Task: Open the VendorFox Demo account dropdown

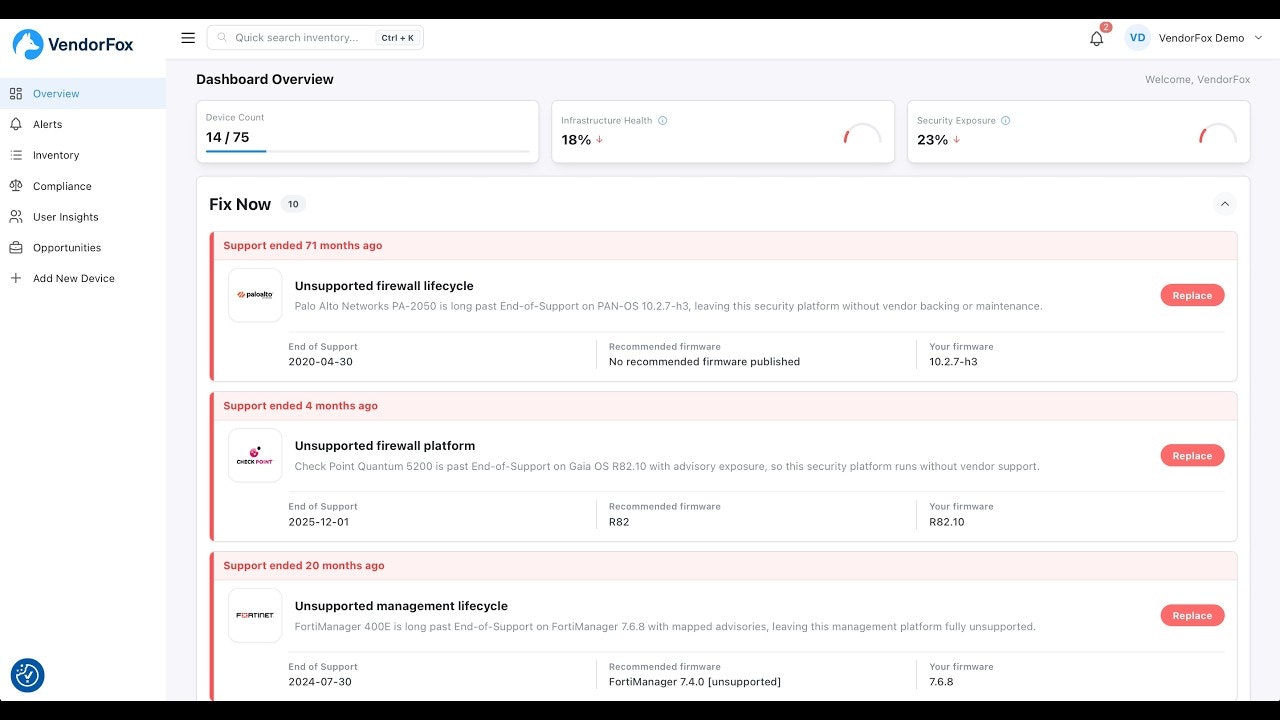Action: pyautogui.click(x=1195, y=38)
